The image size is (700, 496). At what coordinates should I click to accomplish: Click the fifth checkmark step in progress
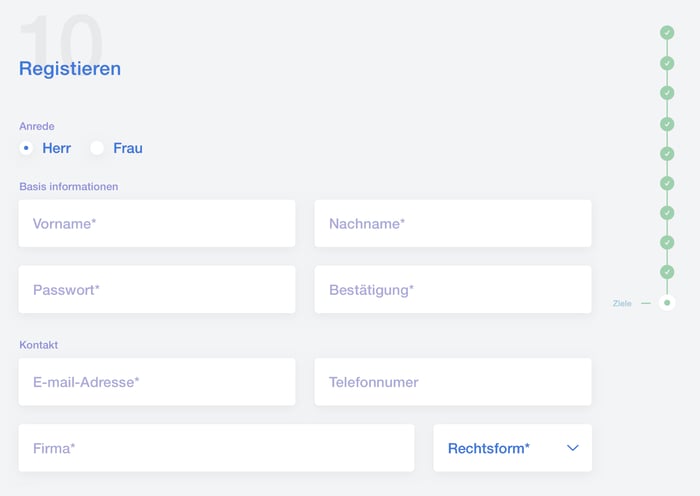pos(667,153)
